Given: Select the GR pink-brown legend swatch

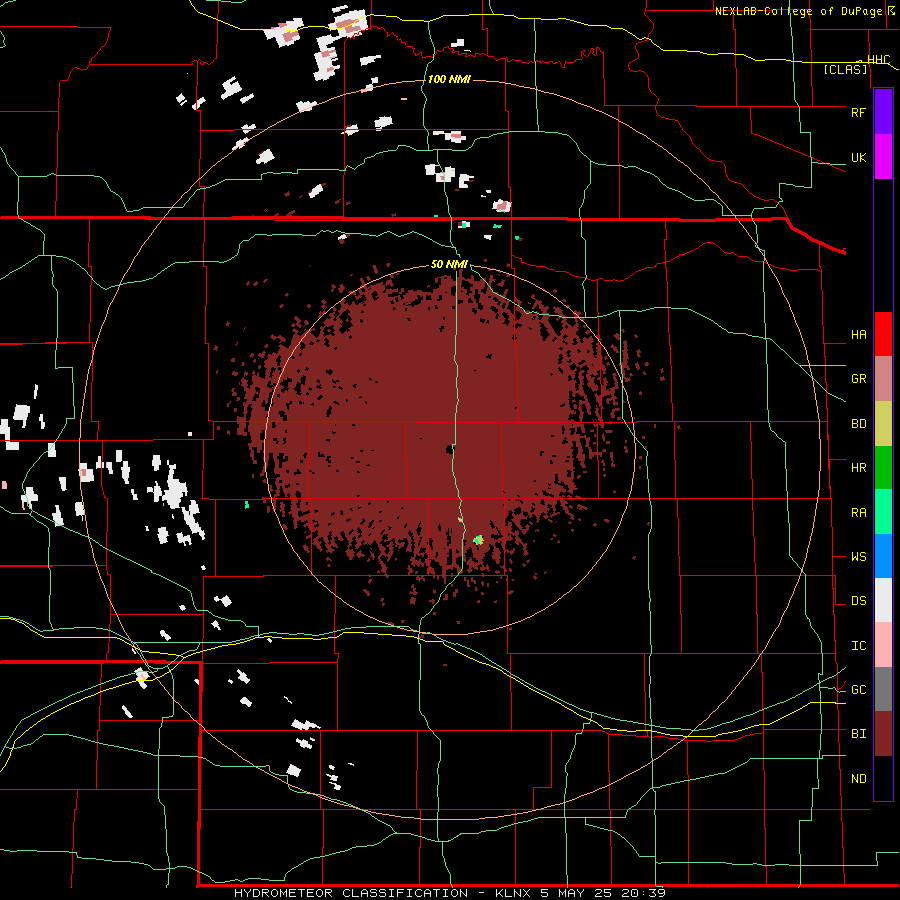Looking at the screenshot, I should 883,379.
